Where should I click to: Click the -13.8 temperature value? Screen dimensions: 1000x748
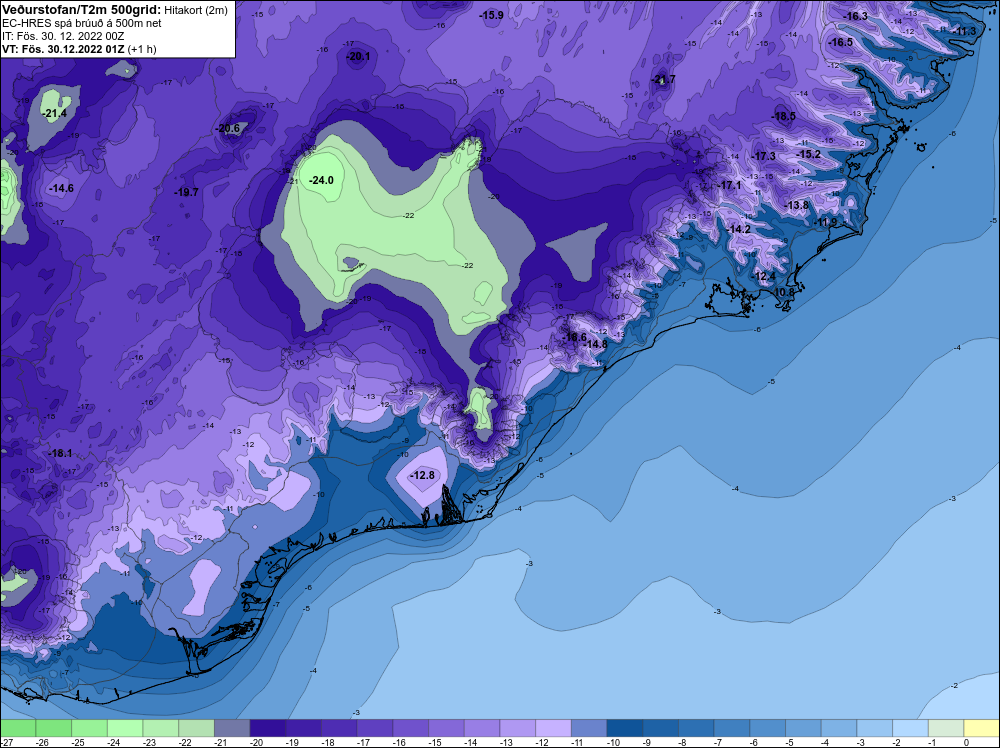(x=797, y=205)
